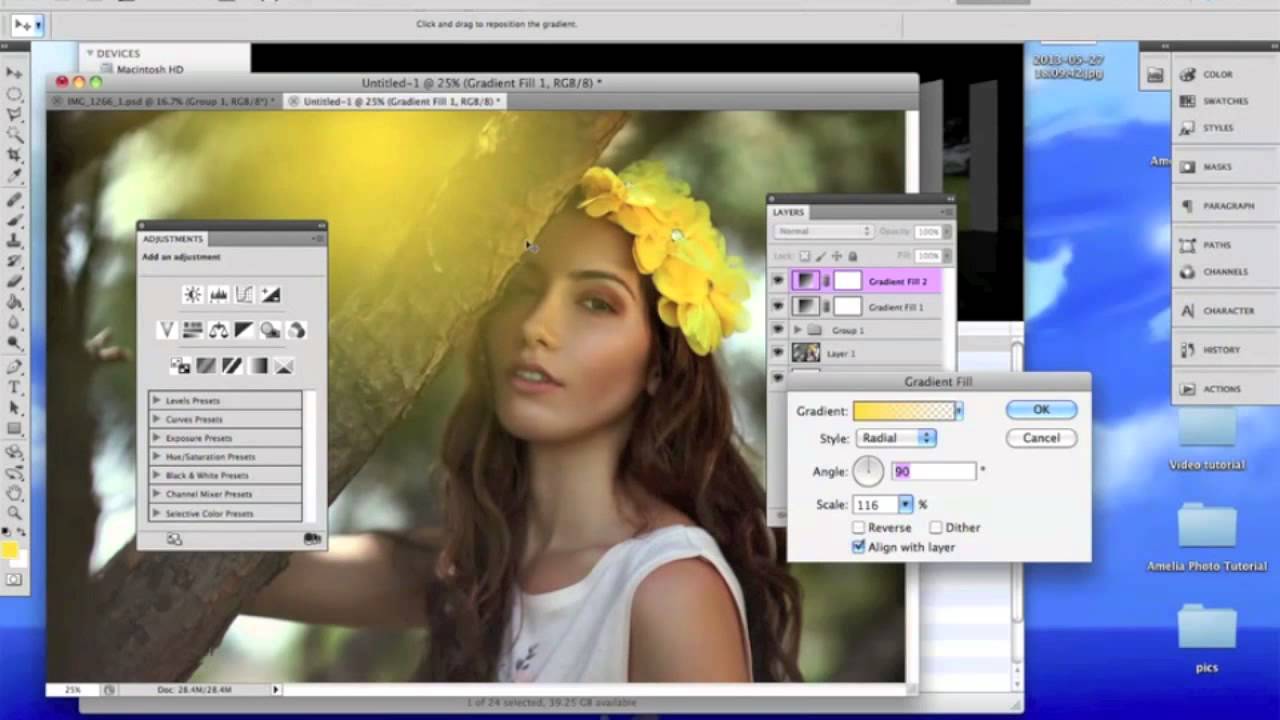Add a Color Balance adjustment
The width and height of the screenshot is (1280, 720).
[x=218, y=330]
